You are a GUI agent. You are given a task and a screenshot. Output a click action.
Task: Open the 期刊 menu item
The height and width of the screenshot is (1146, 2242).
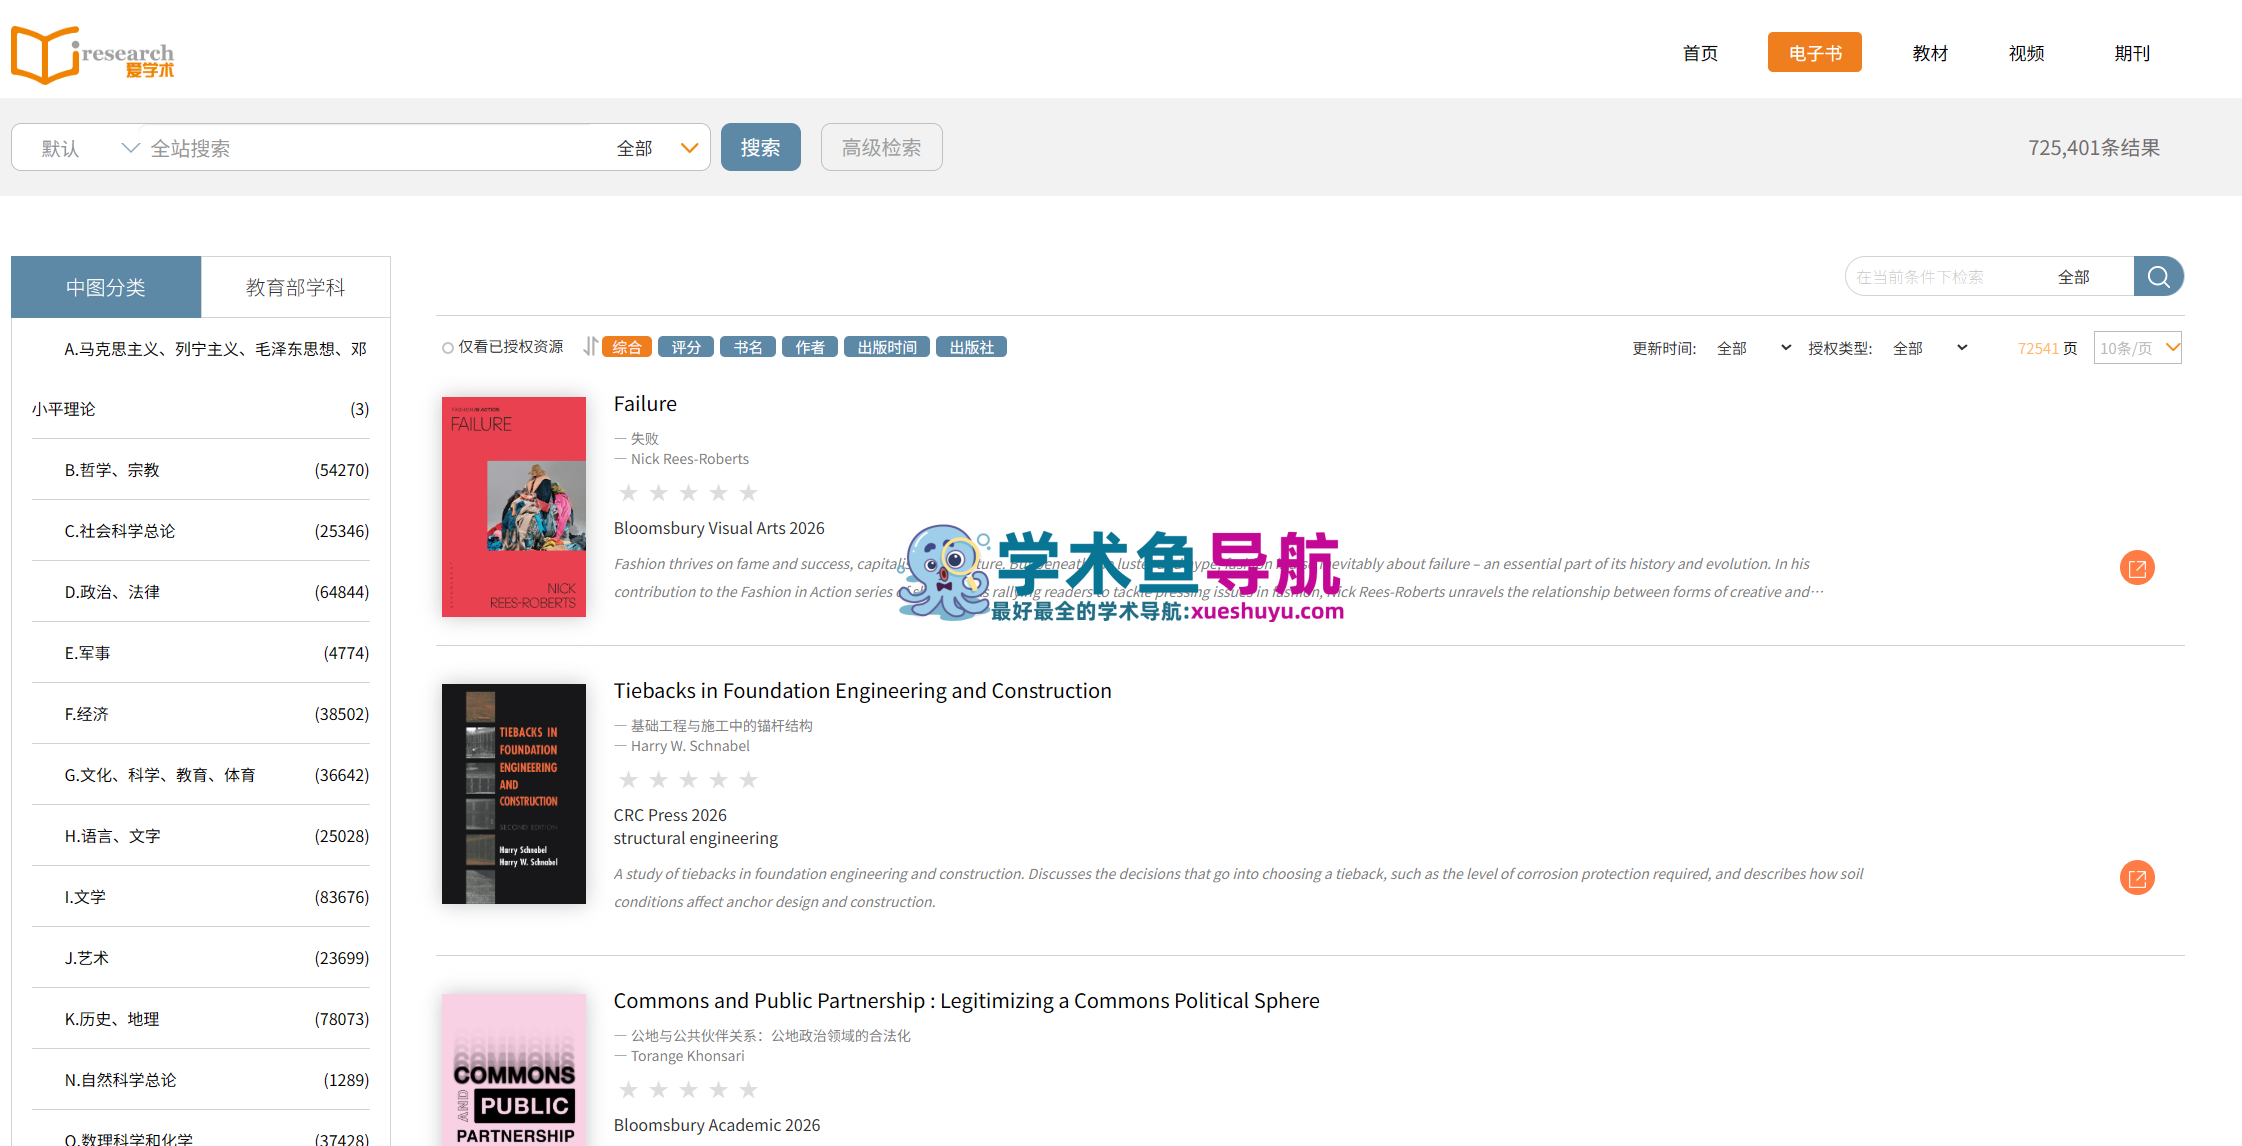[2131, 53]
